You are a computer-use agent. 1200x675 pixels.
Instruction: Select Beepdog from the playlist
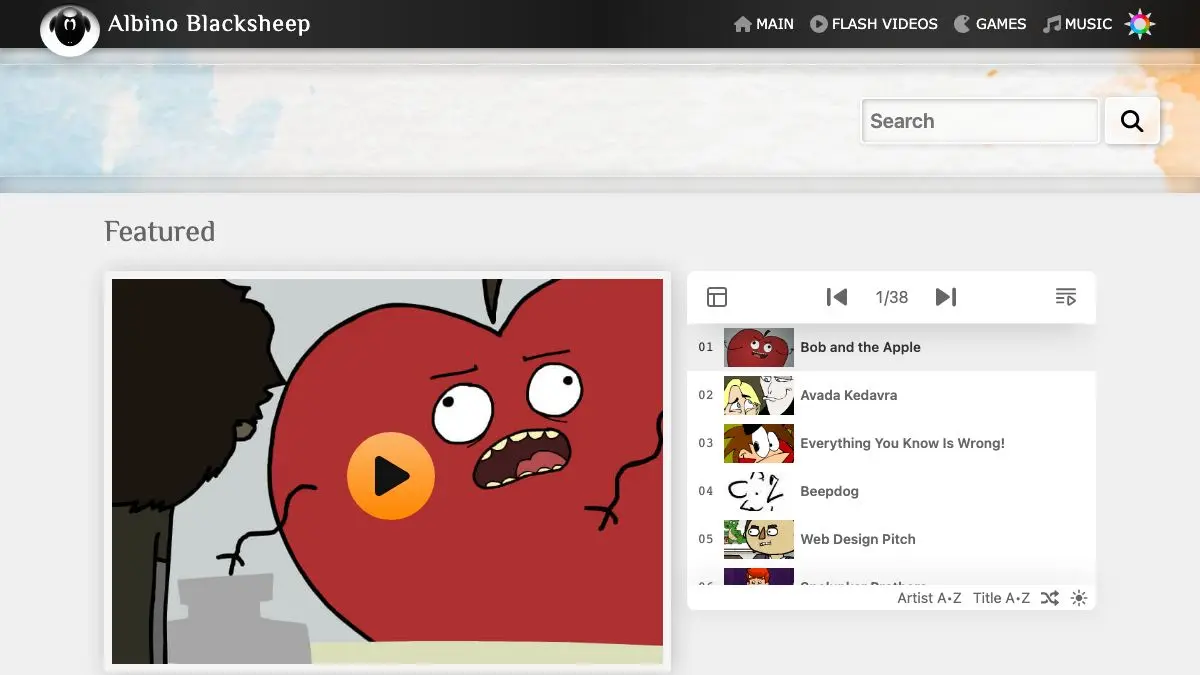(x=830, y=491)
